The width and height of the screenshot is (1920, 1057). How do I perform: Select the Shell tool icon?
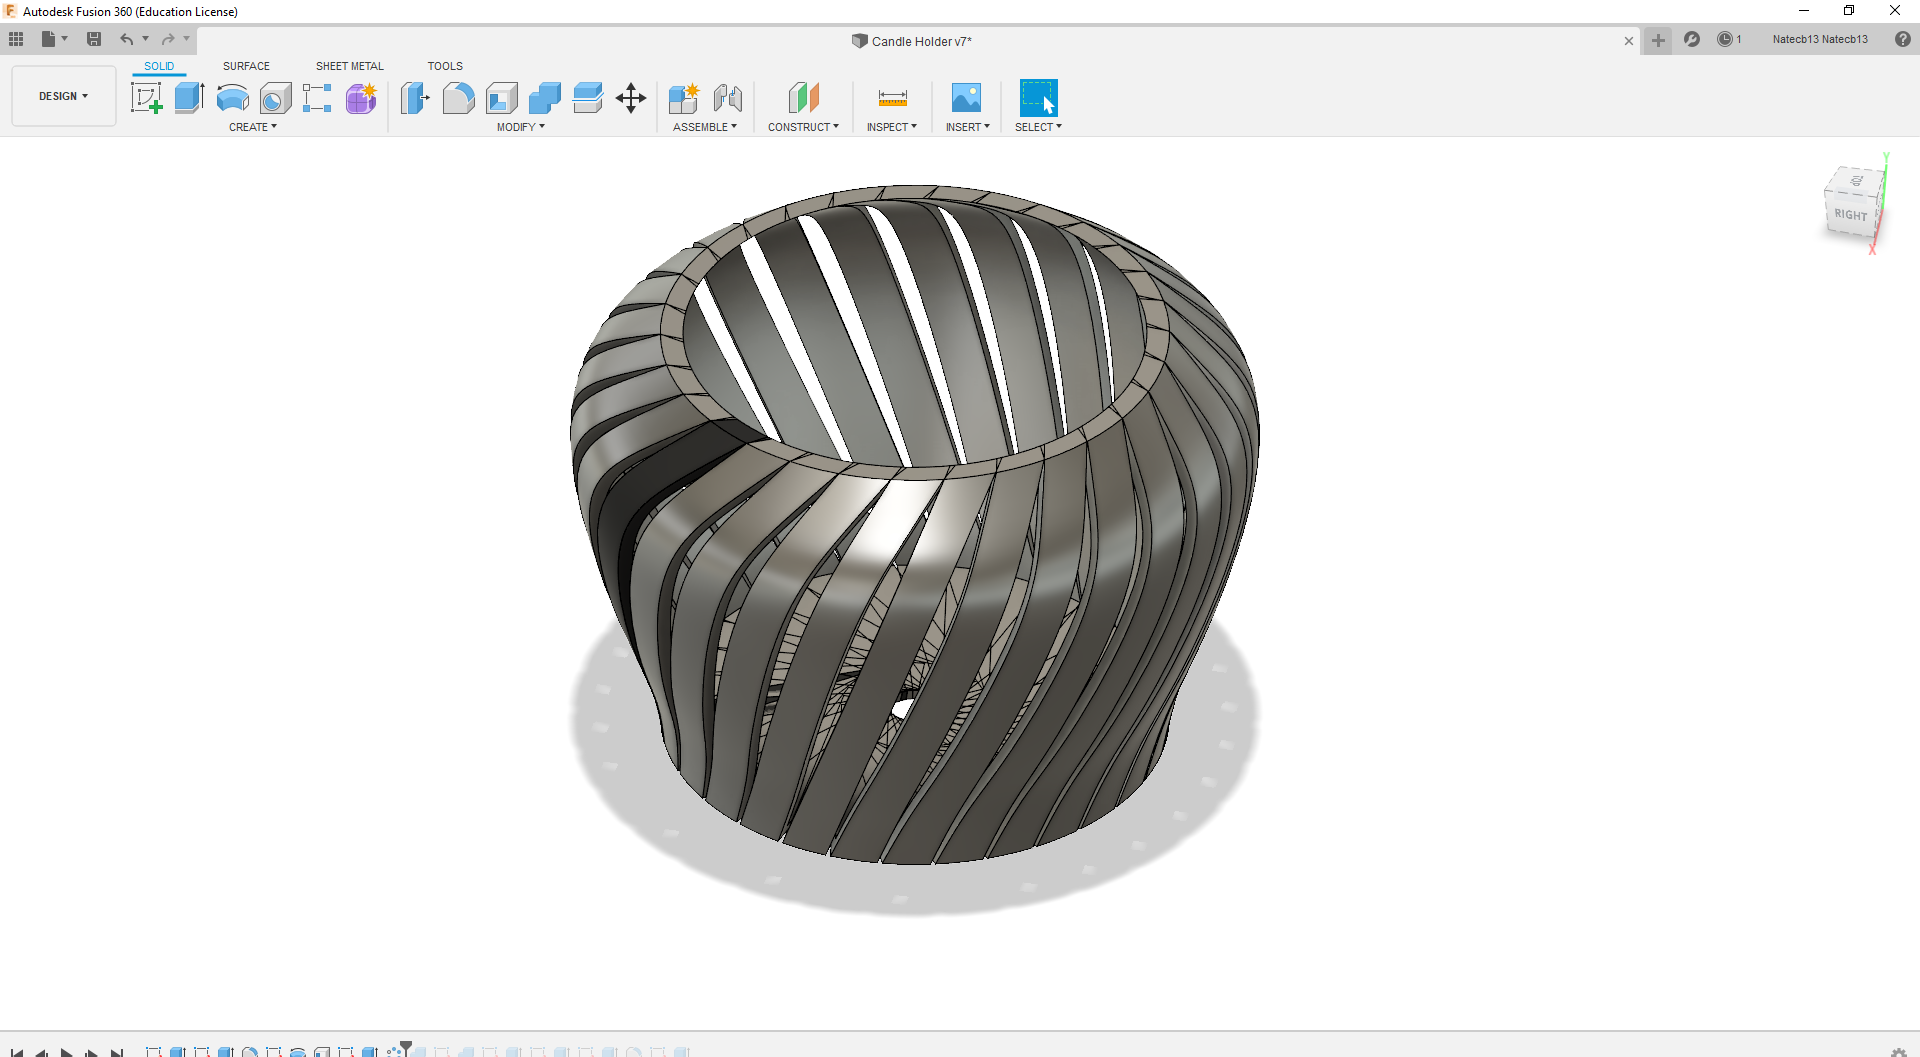click(502, 98)
